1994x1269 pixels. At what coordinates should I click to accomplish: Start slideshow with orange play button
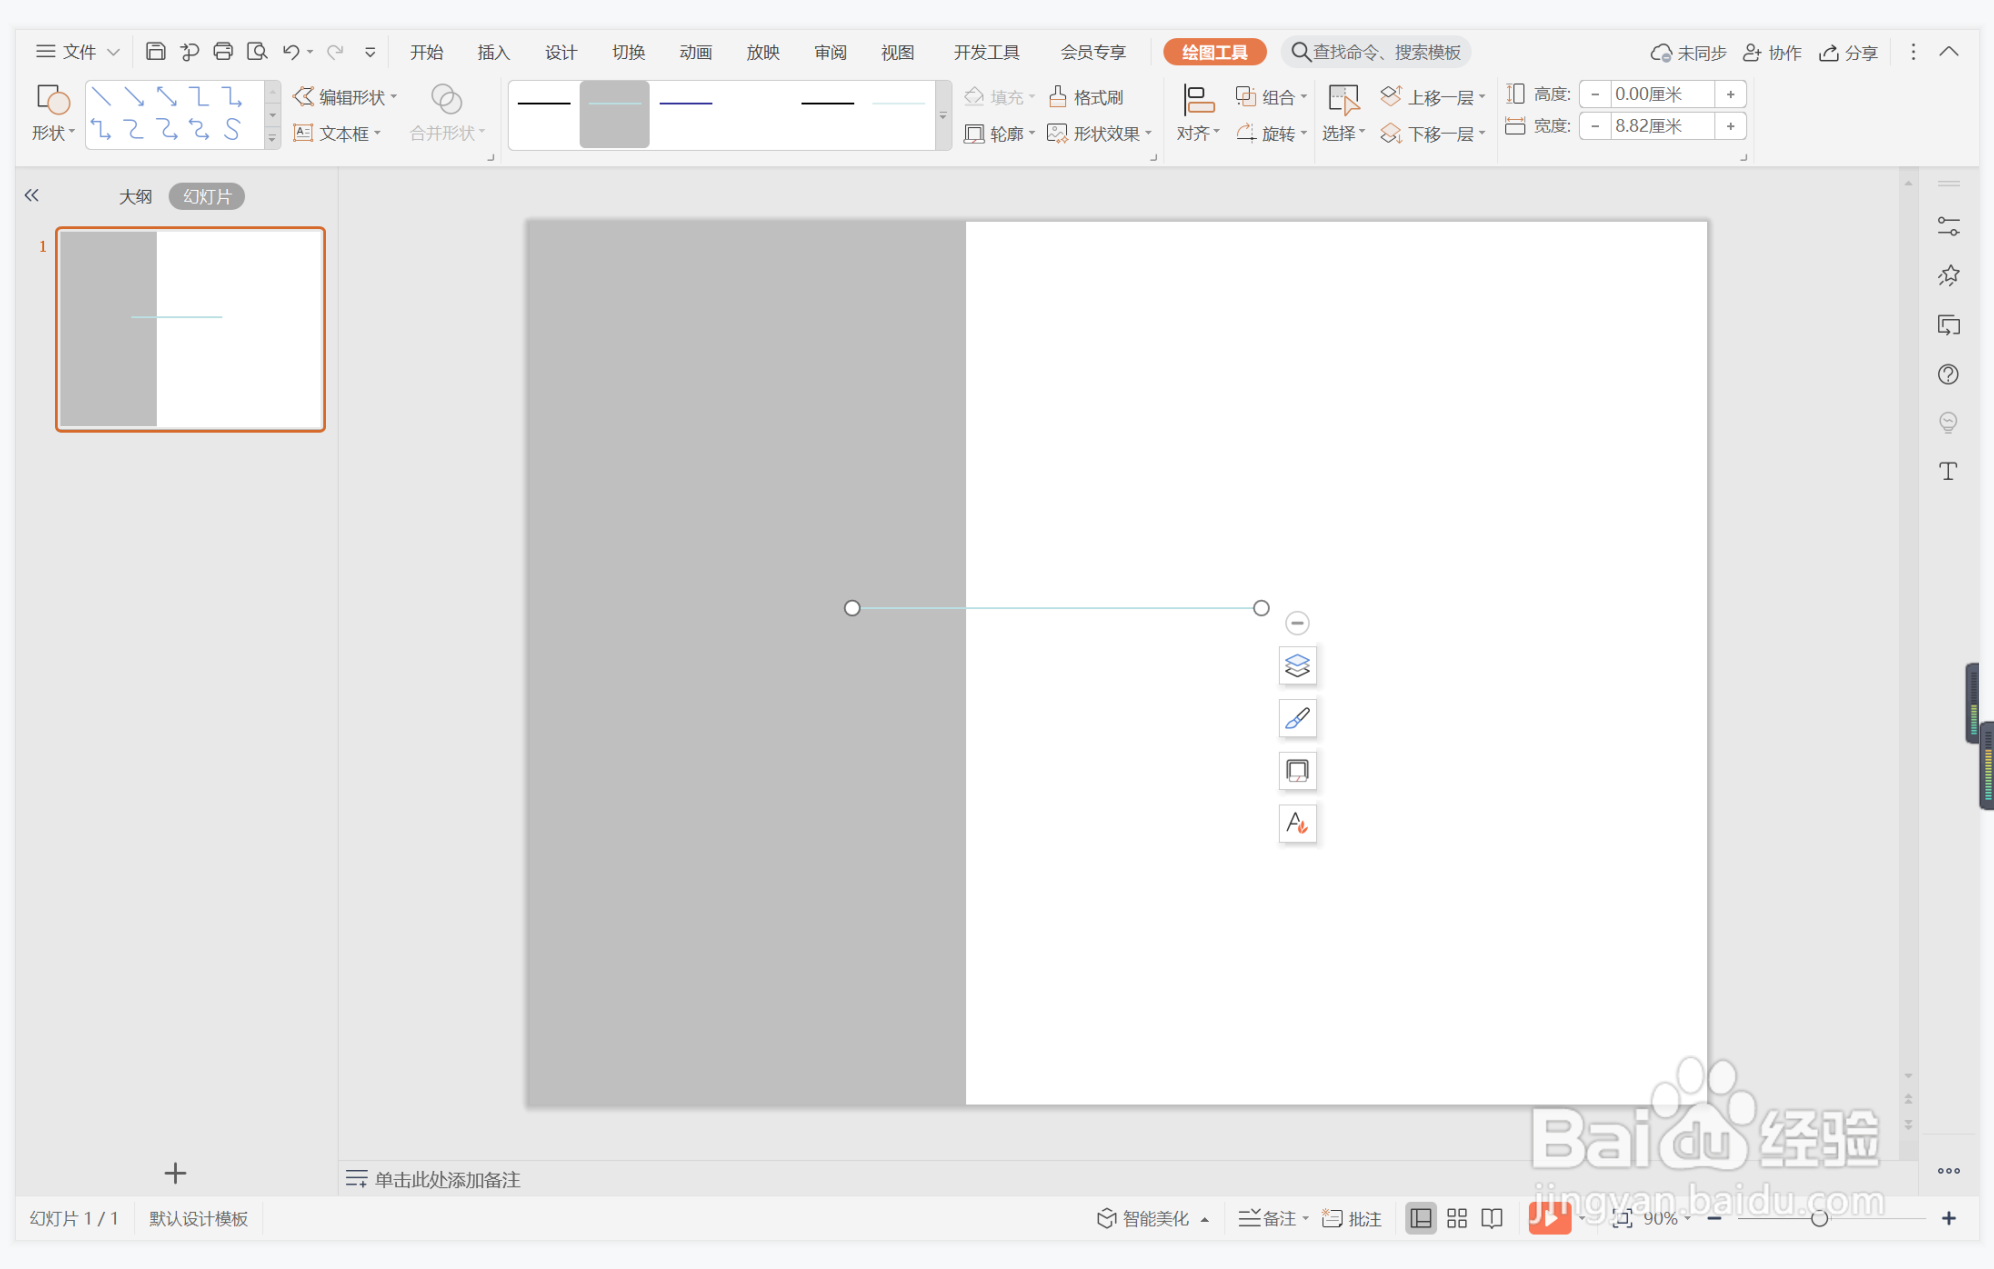1548,1217
